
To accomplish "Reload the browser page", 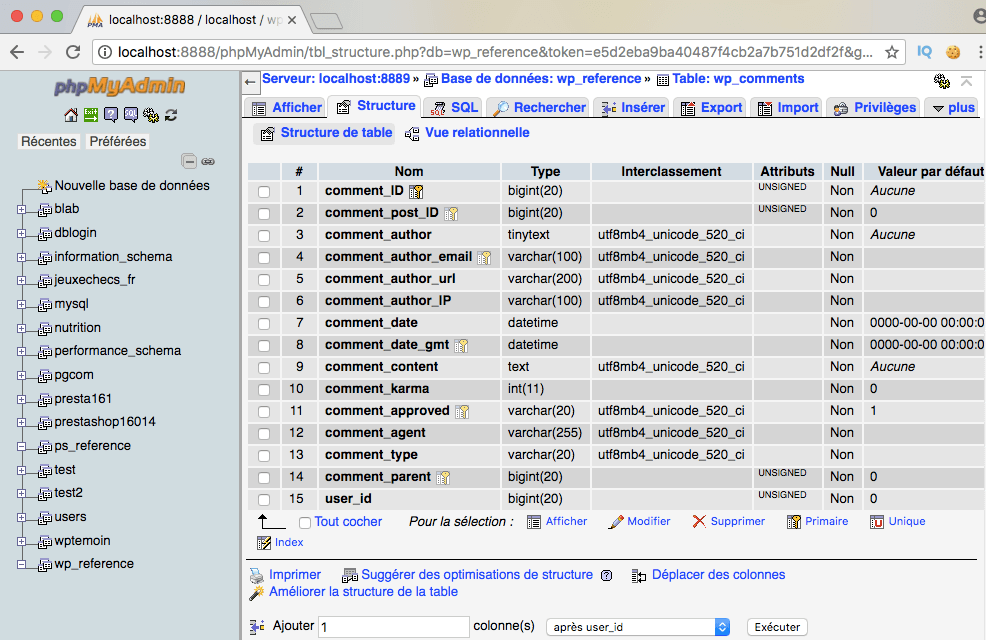I will coord(73,52).
